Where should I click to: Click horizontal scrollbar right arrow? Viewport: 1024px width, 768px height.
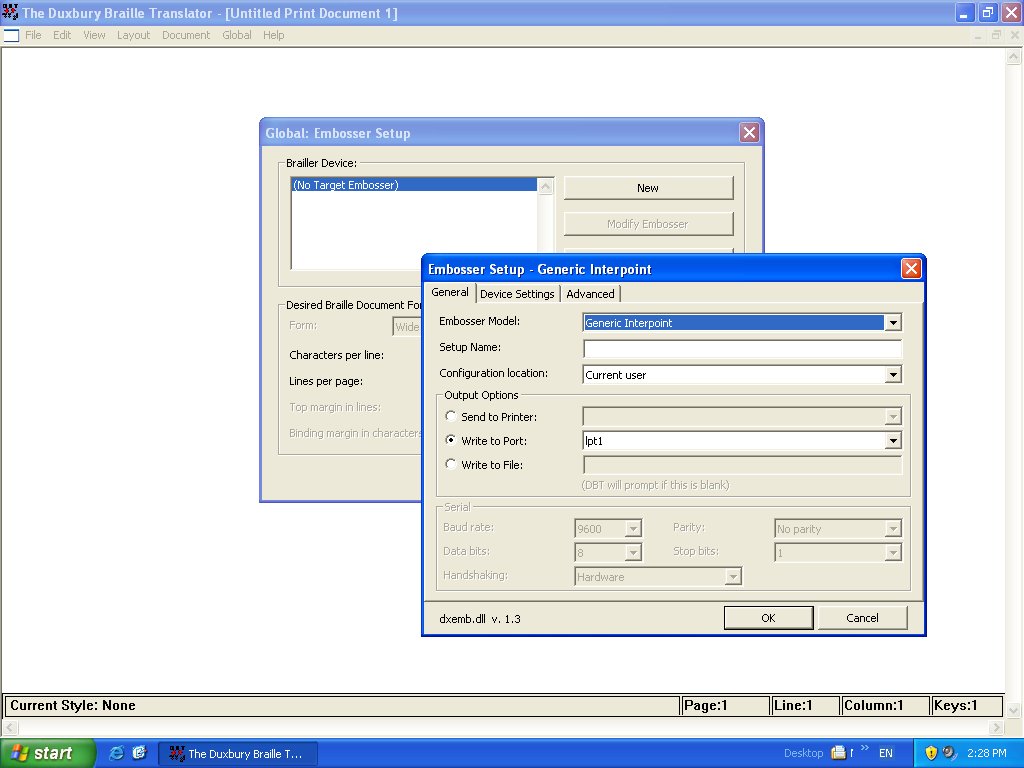click(996, 727)
